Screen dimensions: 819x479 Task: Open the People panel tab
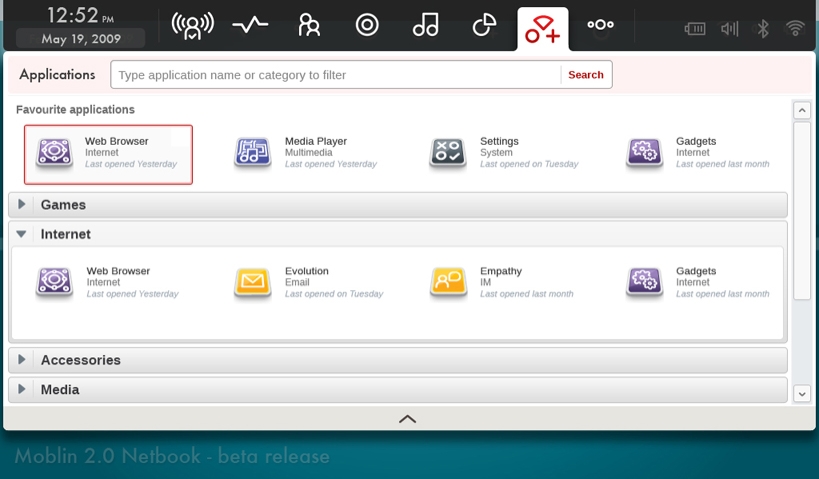[309, 25]
